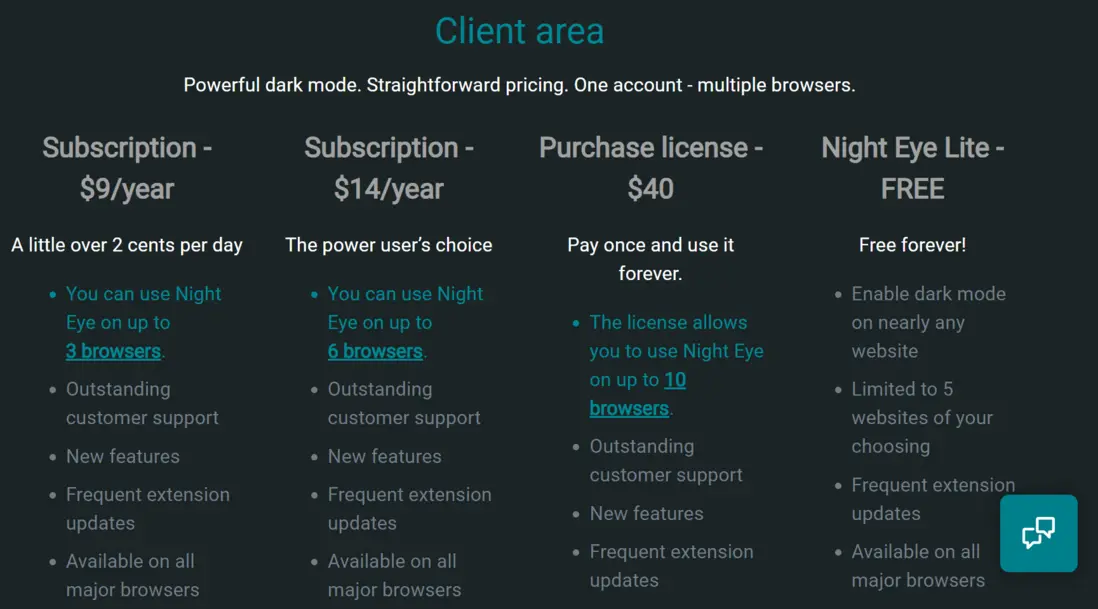
Task: Click "Frequent extension updates" under Purchase license
Action: tap(671, 565)
